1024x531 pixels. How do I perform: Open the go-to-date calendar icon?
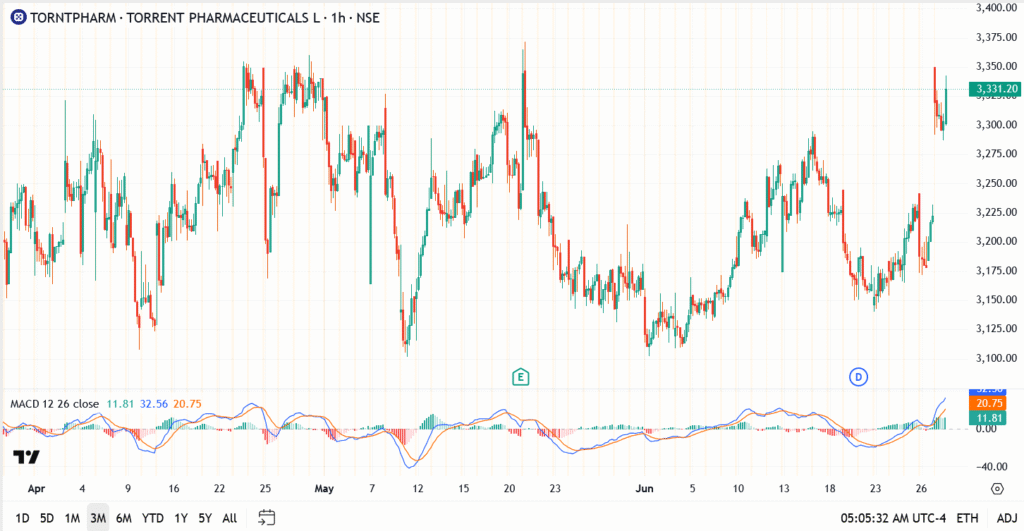(x=266, y=518)
